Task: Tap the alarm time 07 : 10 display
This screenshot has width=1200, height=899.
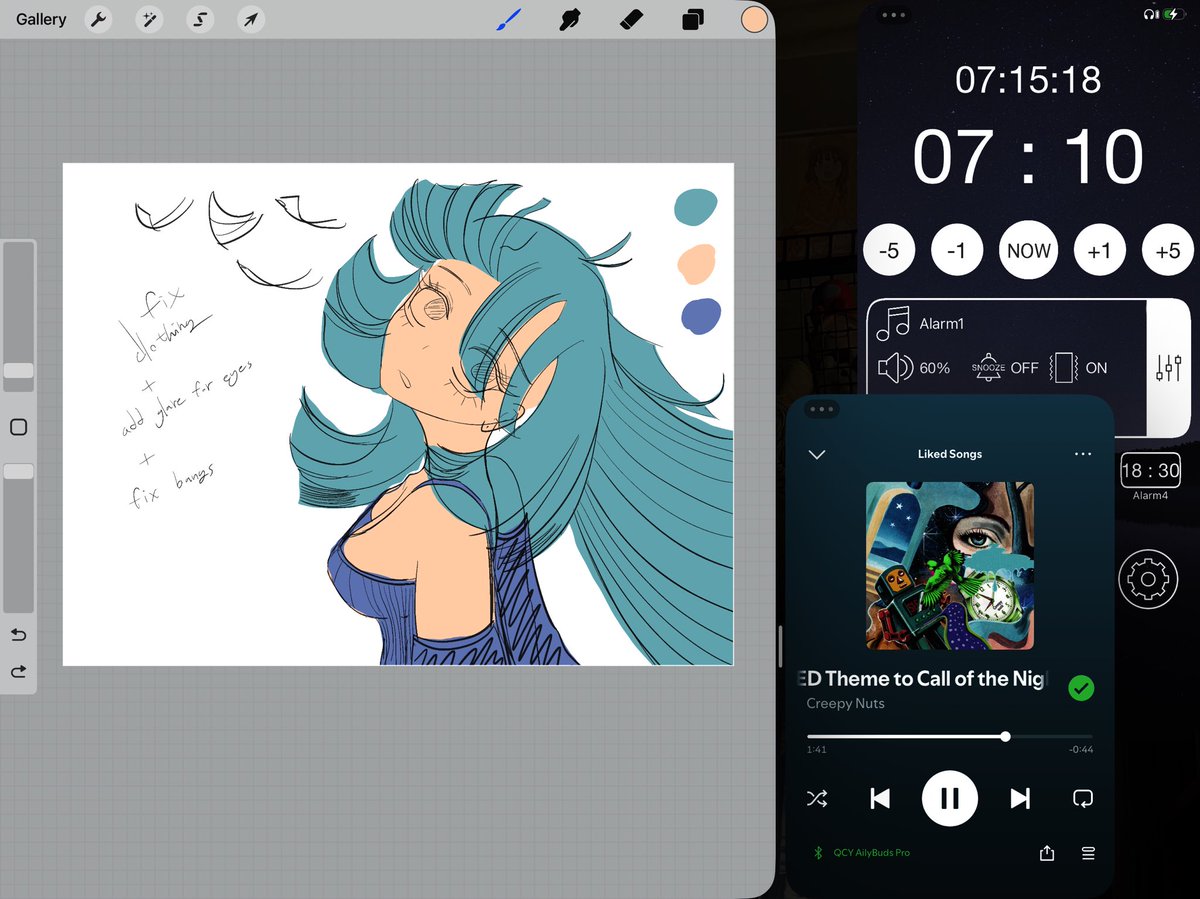Action: click(x=1028, y=158)
